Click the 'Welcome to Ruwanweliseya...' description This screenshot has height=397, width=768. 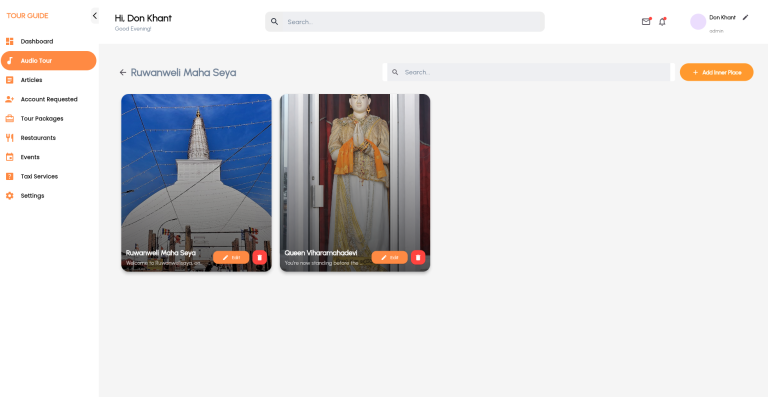click(x=164, y=263)
